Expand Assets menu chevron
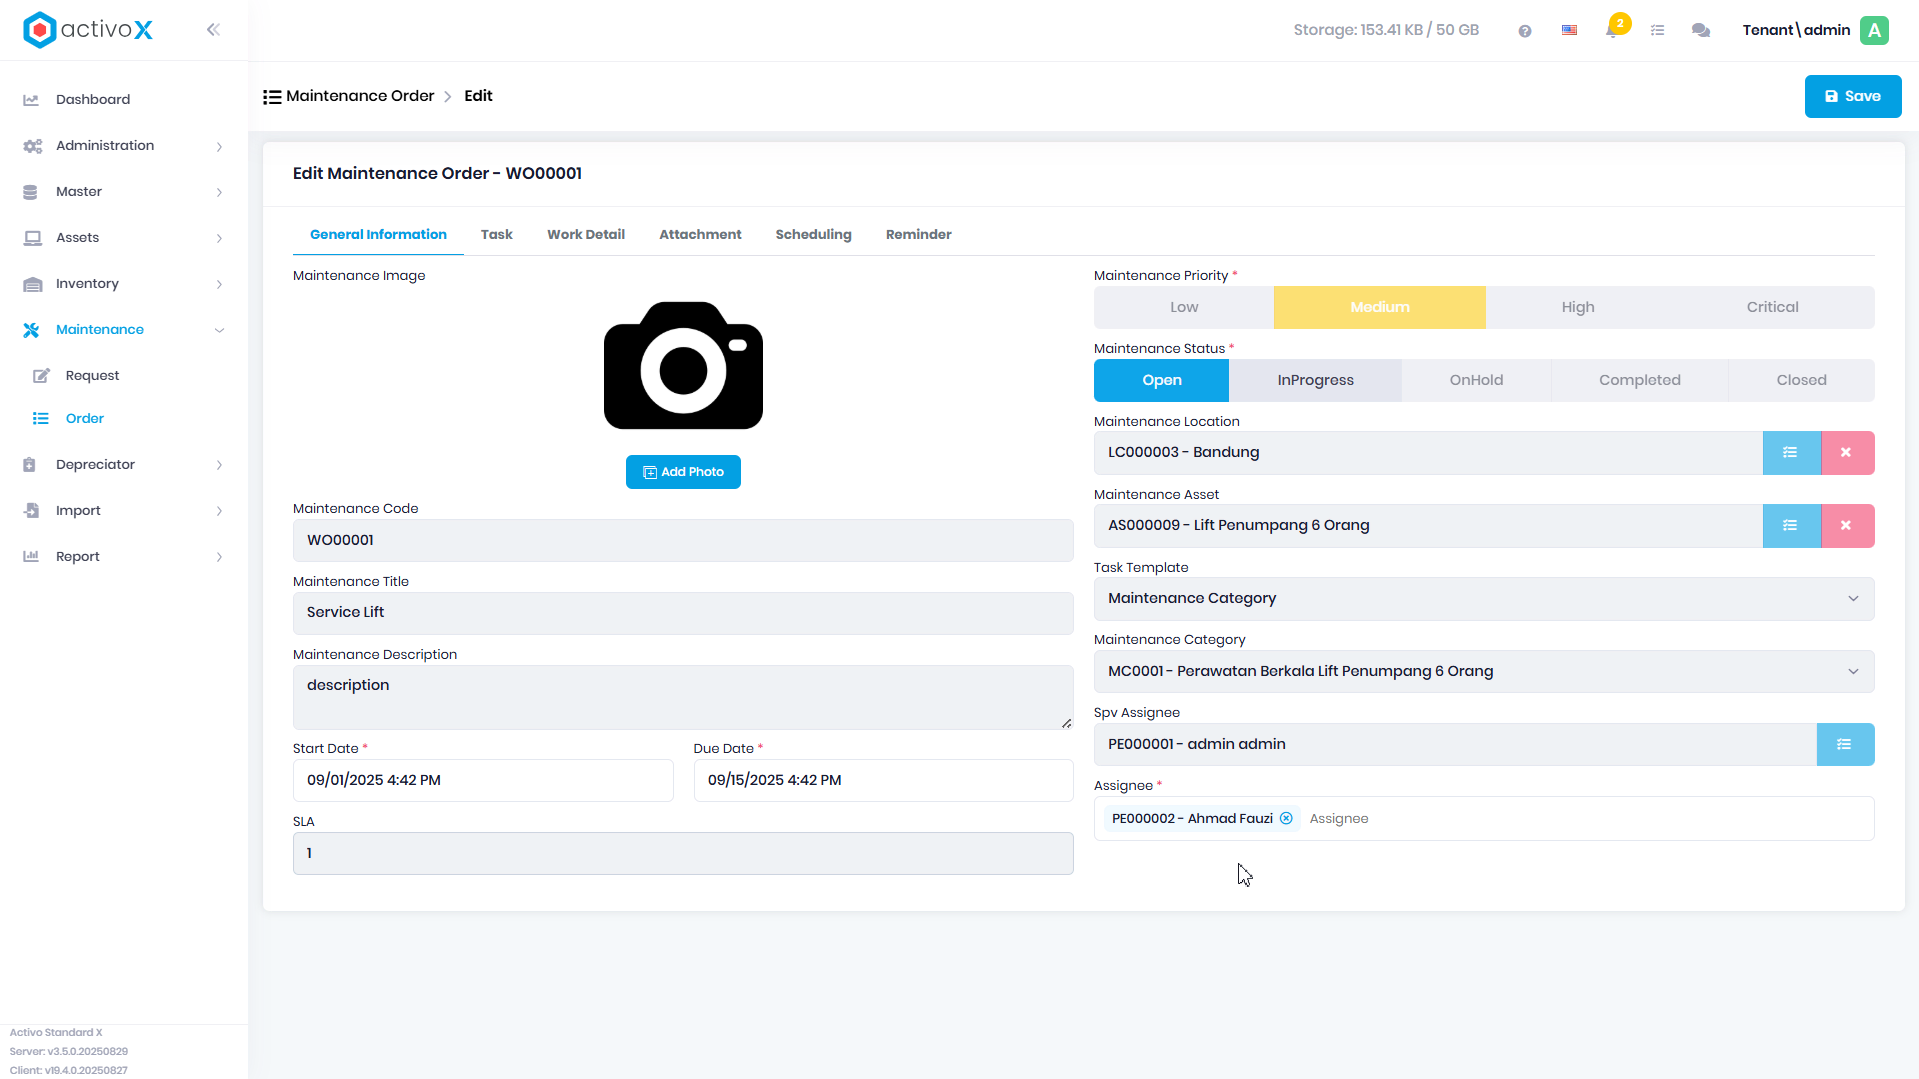Viewport: 1919px width, 1079px height. pyautogui.click(x=219, y=239)
